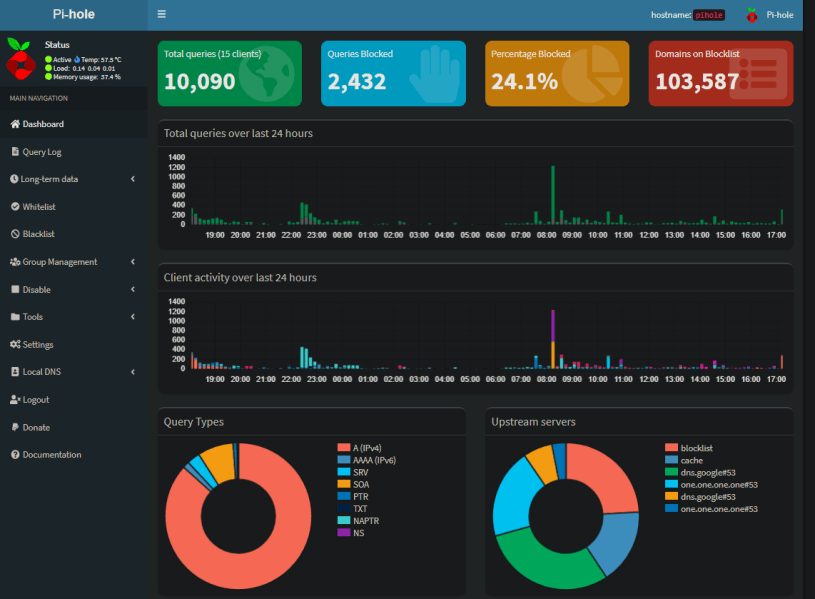Click the hamburger sidebar toggle icon
Screen dimensions: 815x599
pyautogui.click(x=162, y=15)
